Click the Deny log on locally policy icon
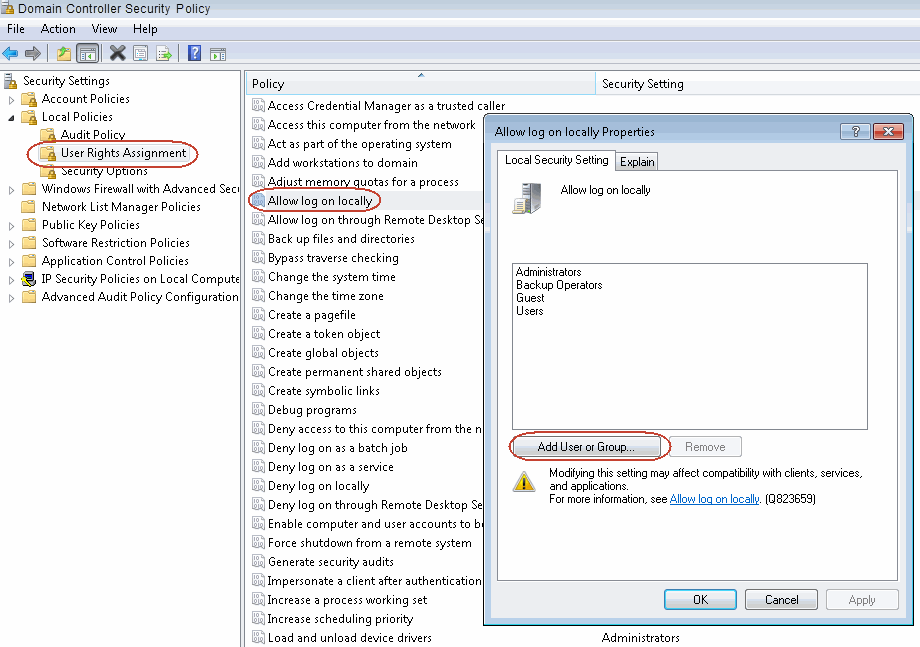Viewport: 920px width, 647px height. 258,486
